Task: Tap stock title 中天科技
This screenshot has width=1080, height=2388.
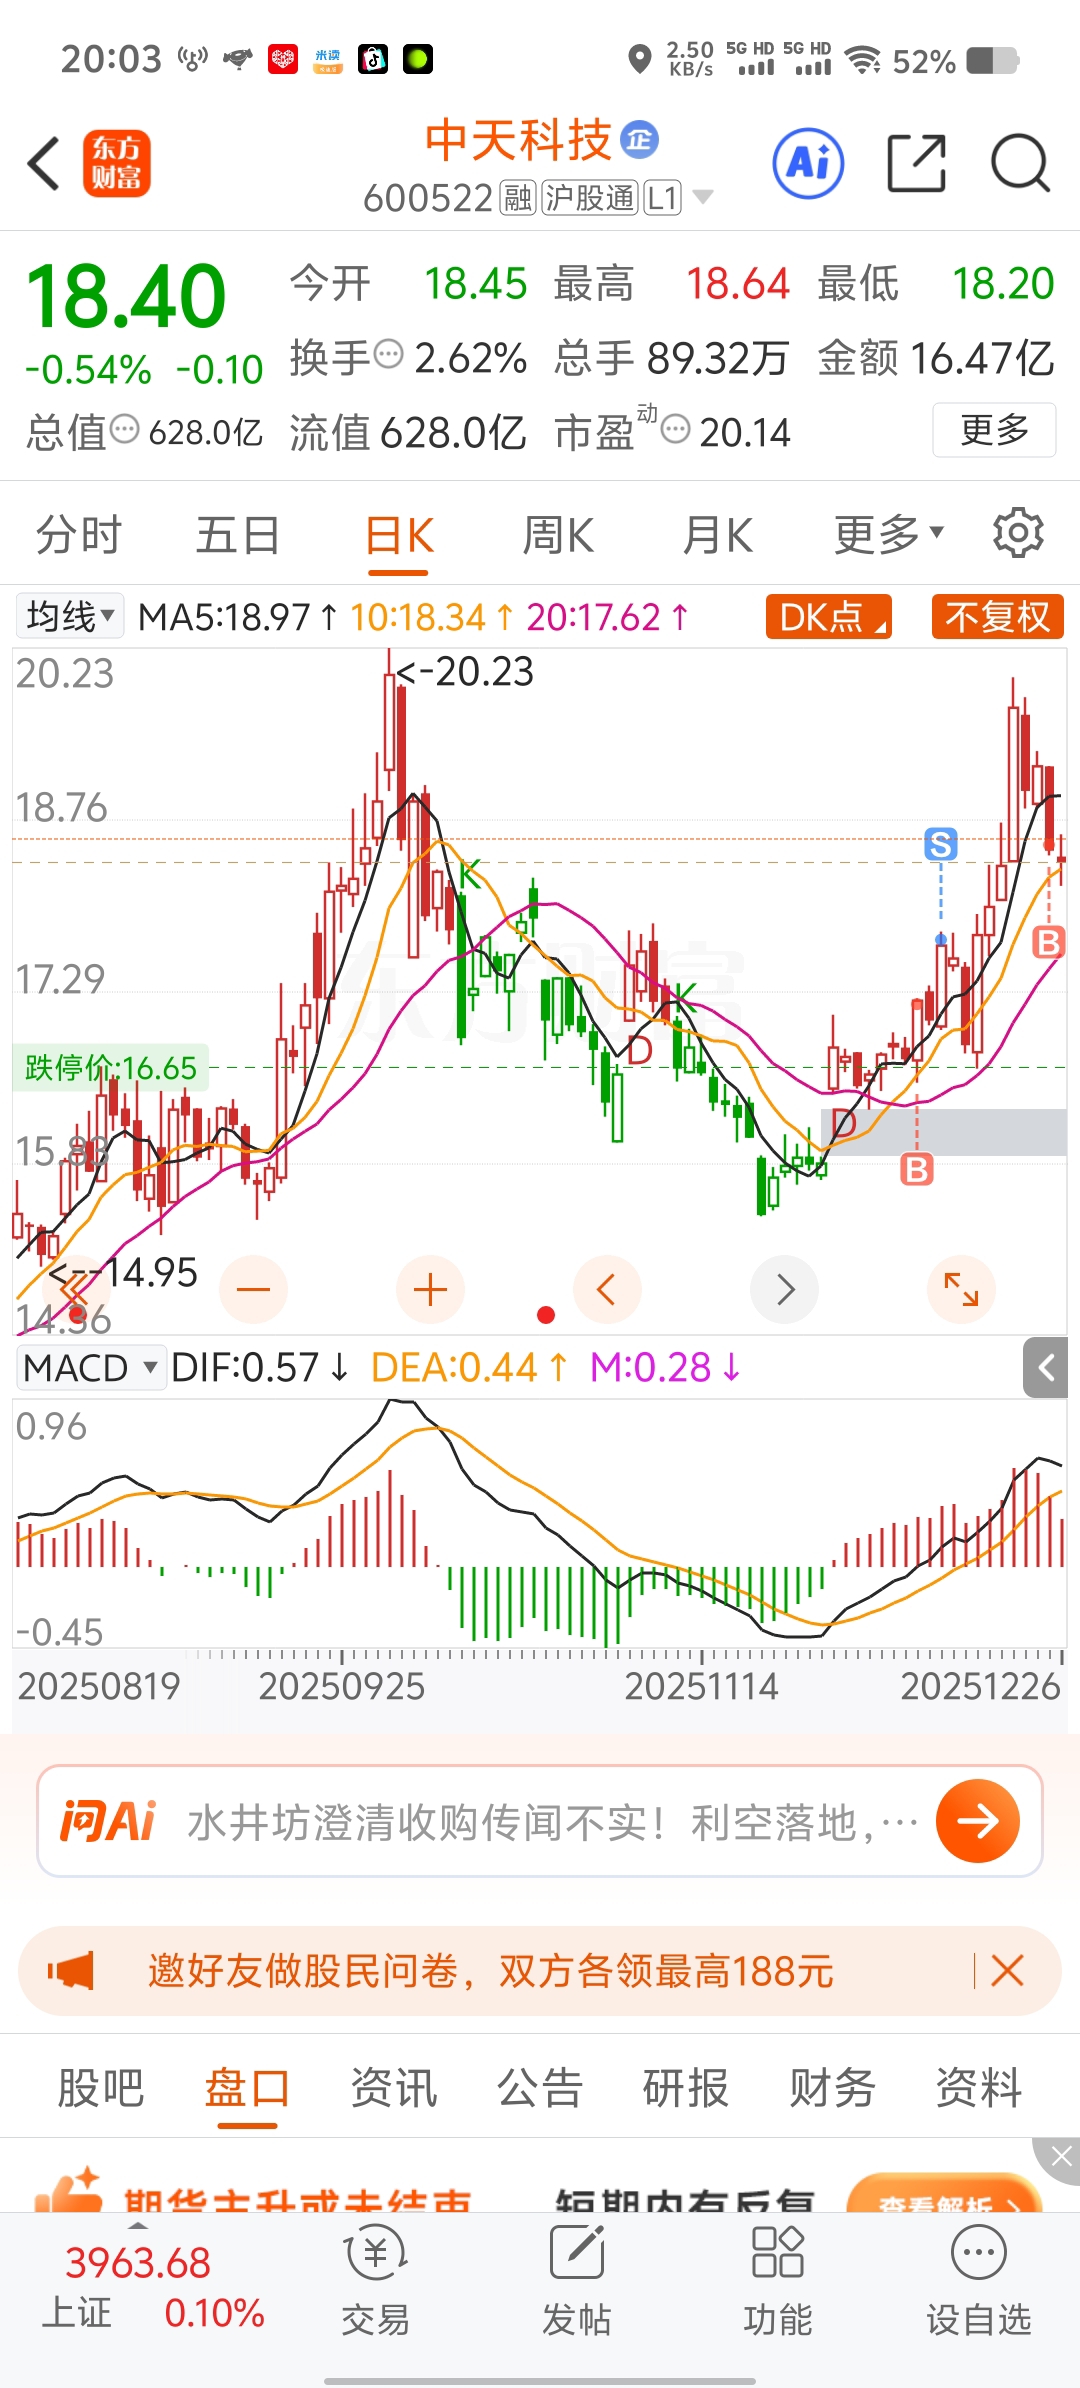Action: (x=517, y=140)
